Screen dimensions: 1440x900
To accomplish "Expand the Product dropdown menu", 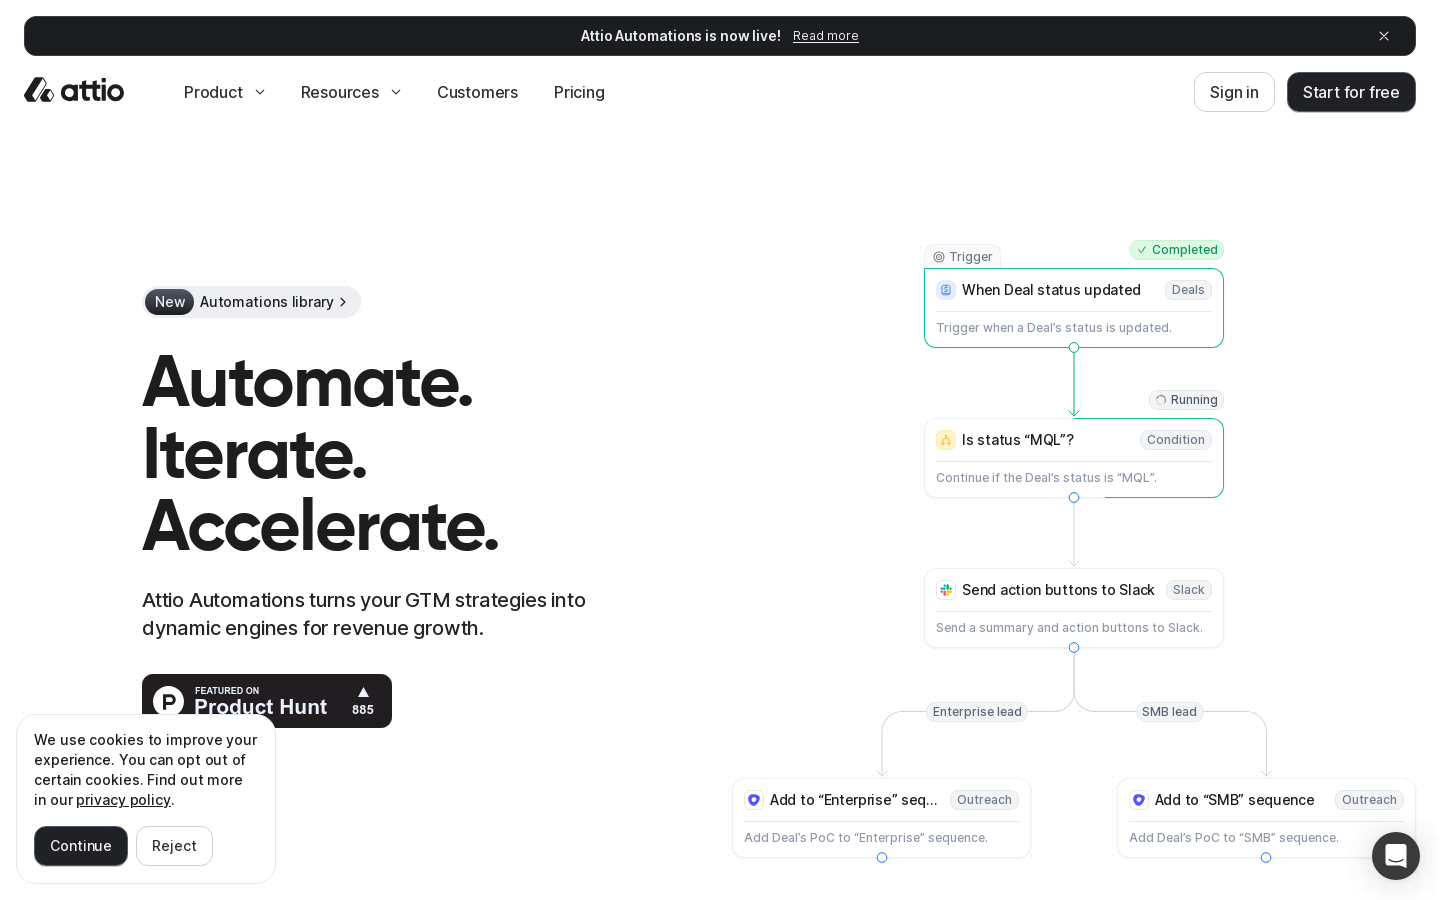I will 224,92.
